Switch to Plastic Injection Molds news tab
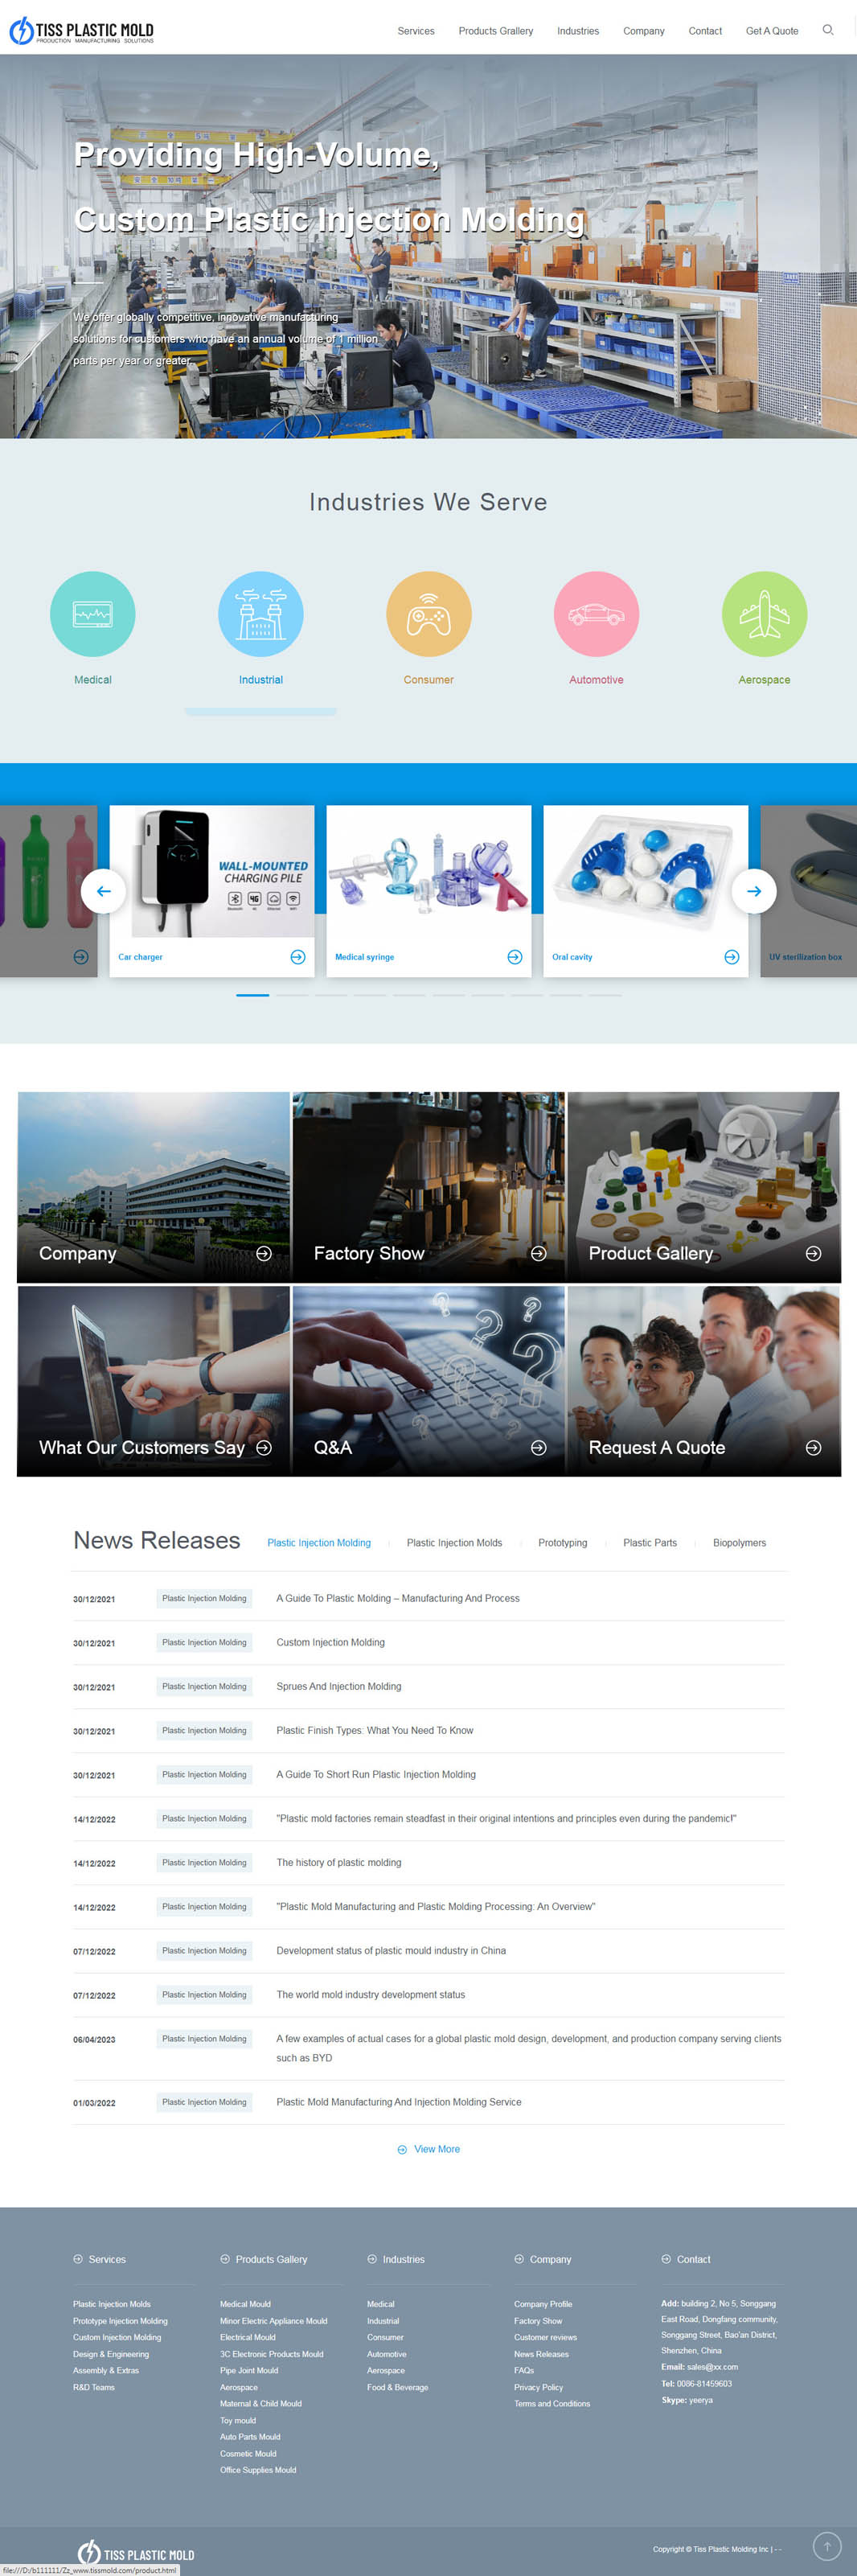857x2576 pixels. (454, 1543)
